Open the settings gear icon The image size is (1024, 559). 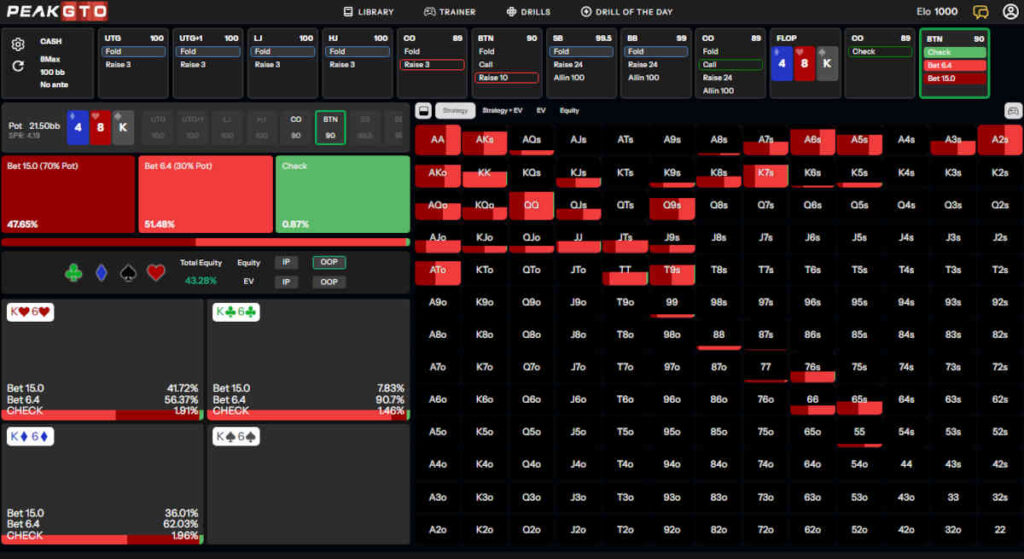click(x=18, y=44)
